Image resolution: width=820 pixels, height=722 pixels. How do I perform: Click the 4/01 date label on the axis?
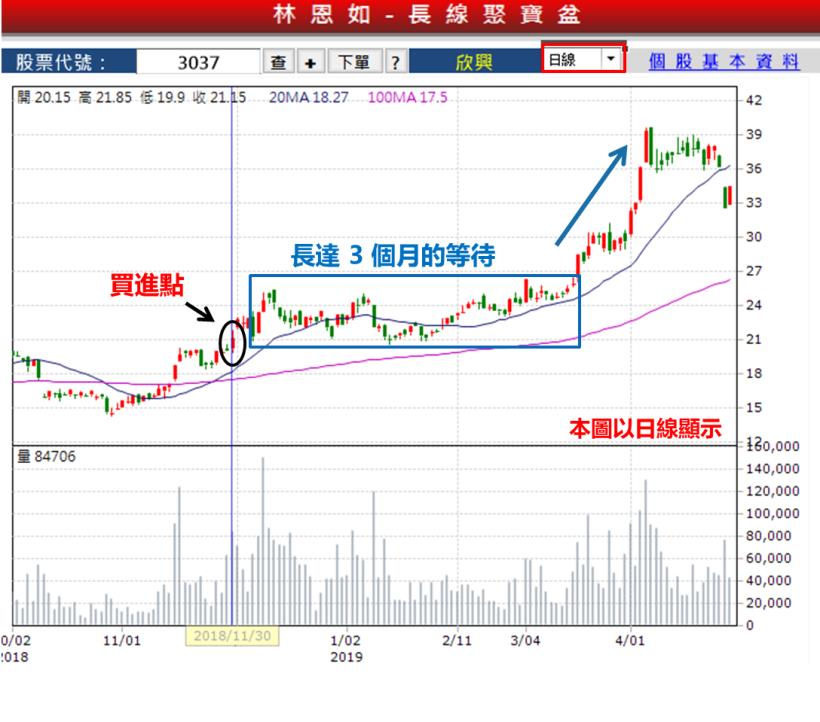click(x=630, y=640)
